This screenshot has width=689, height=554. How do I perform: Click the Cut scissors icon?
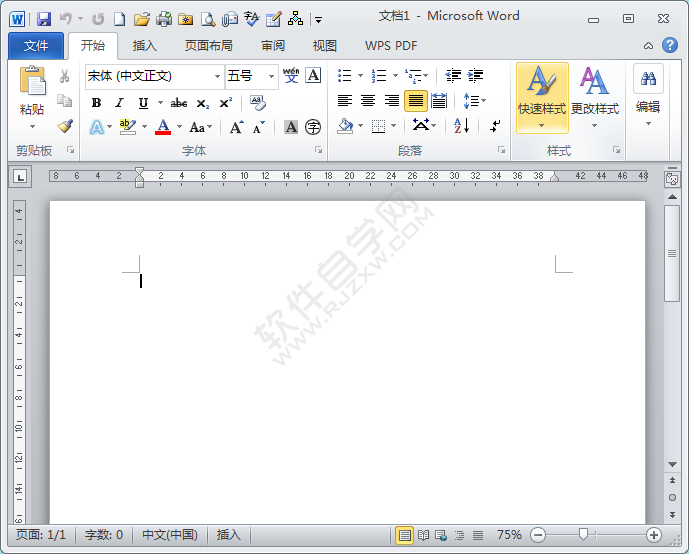64,76
